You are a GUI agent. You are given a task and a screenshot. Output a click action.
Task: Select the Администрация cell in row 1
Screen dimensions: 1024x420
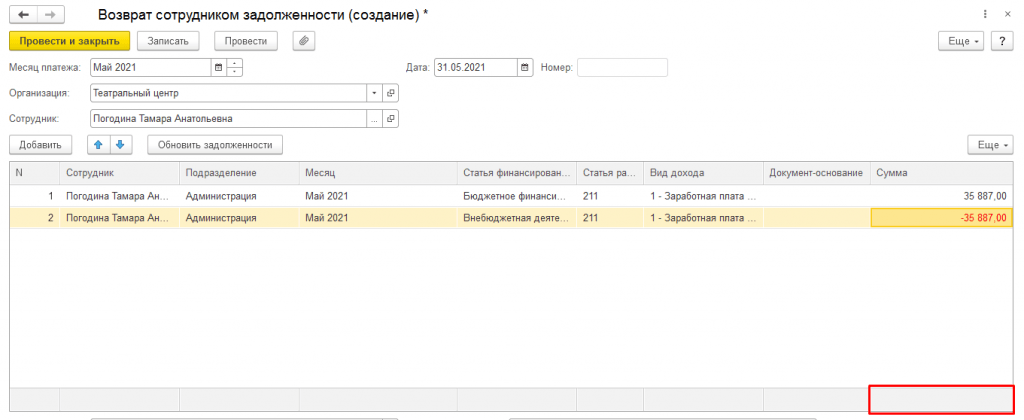pyautogui.click(x=239, y=195)
